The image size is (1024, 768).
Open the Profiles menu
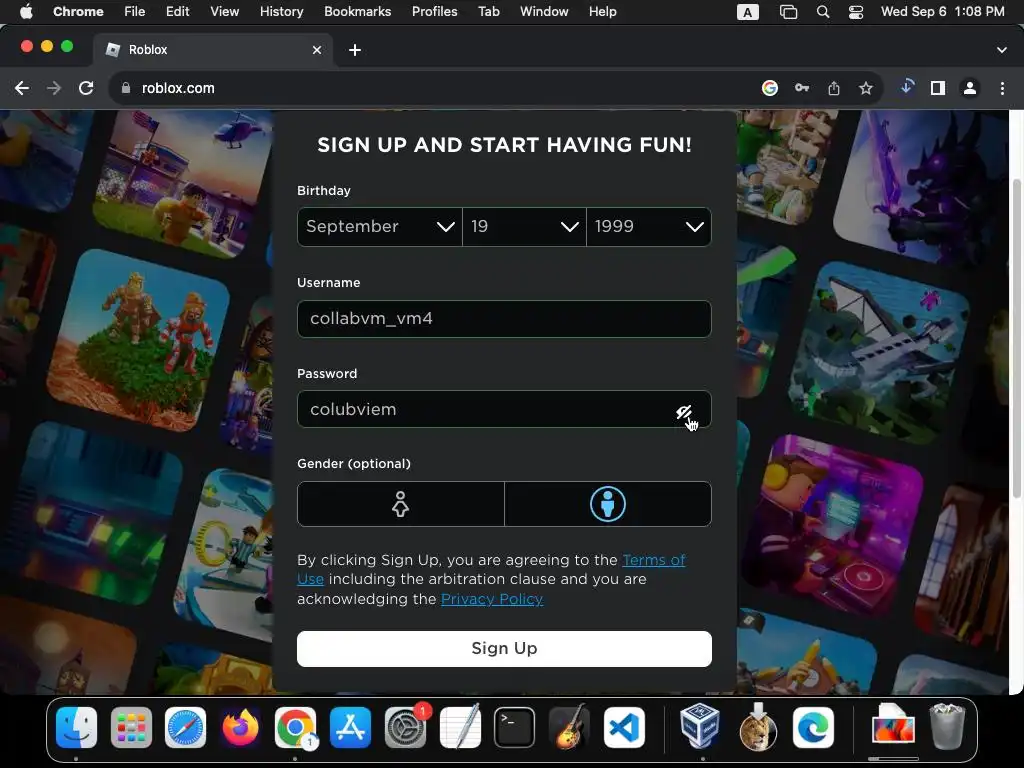[434, 12]
